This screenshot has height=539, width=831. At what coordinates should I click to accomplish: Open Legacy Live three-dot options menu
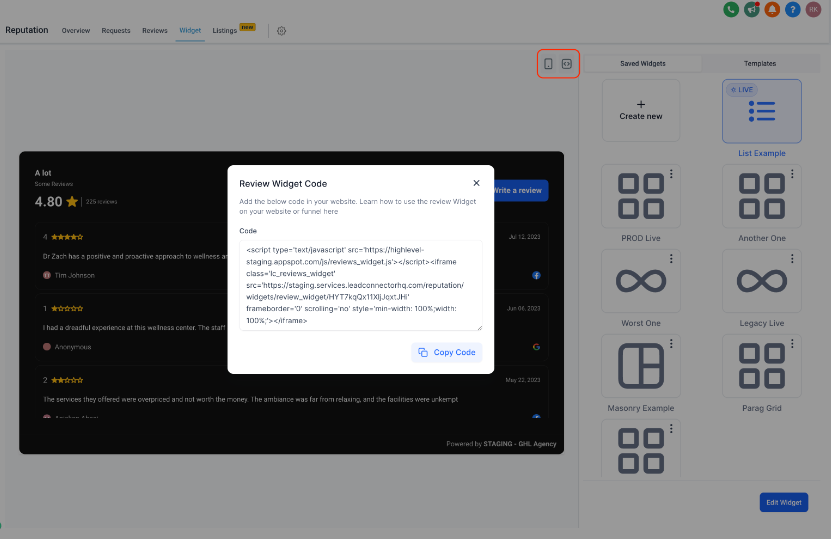(792, 259)
